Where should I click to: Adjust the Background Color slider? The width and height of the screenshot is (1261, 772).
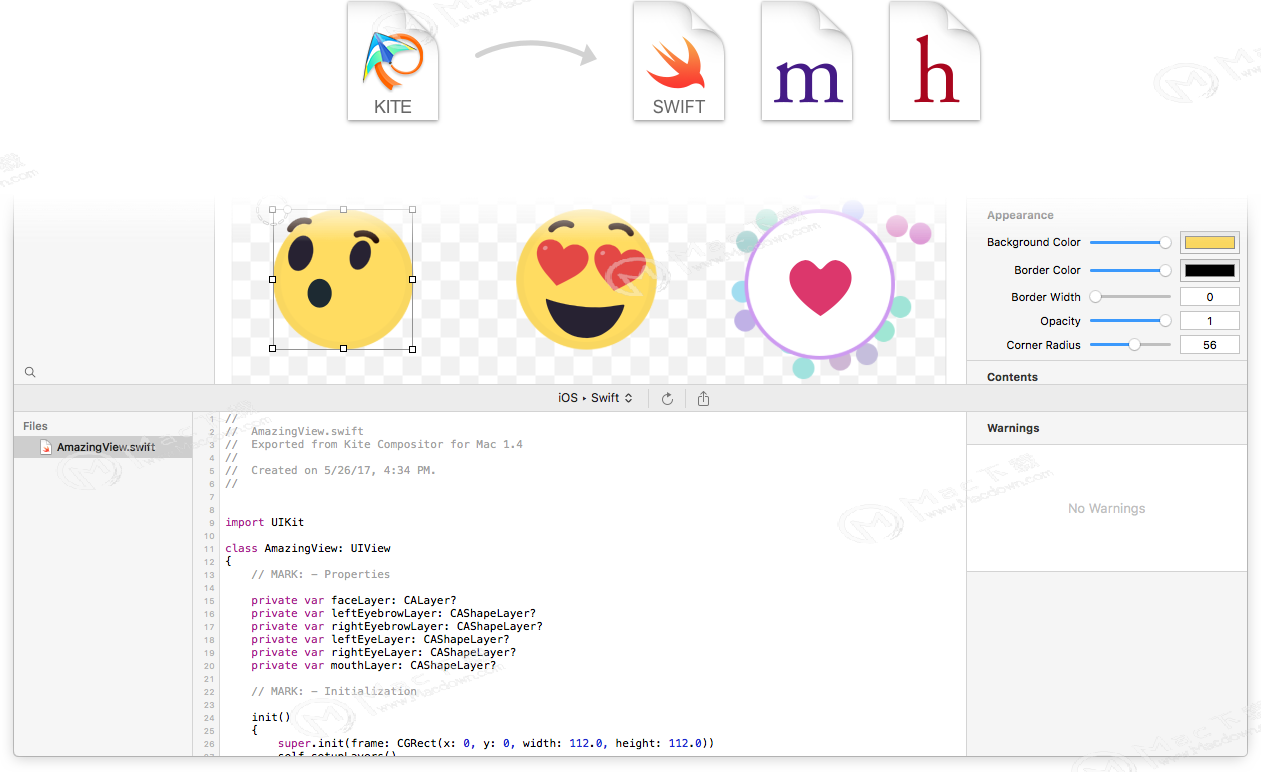[1130, 242]
